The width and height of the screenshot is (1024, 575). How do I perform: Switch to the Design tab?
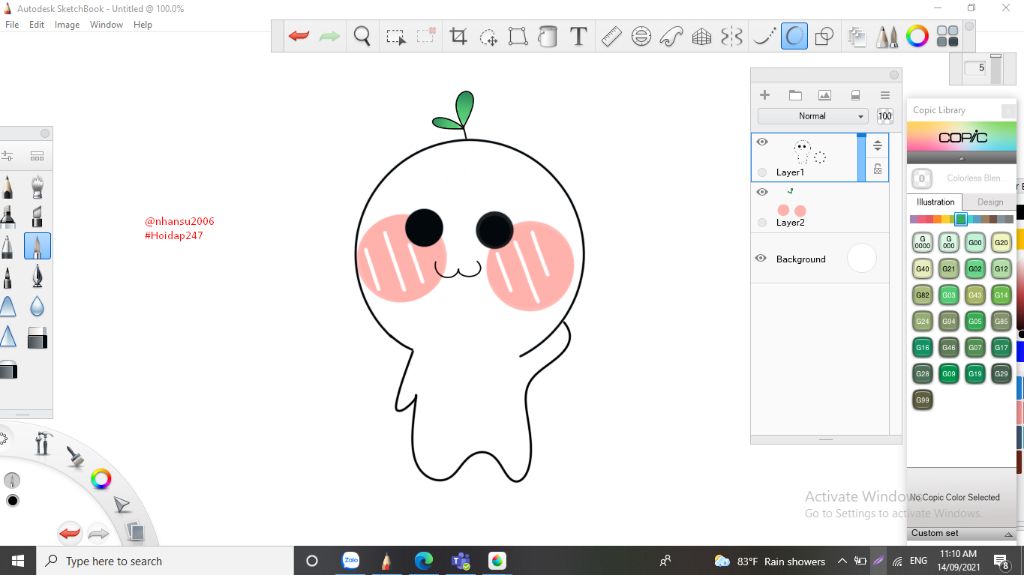tap(990, 202)
